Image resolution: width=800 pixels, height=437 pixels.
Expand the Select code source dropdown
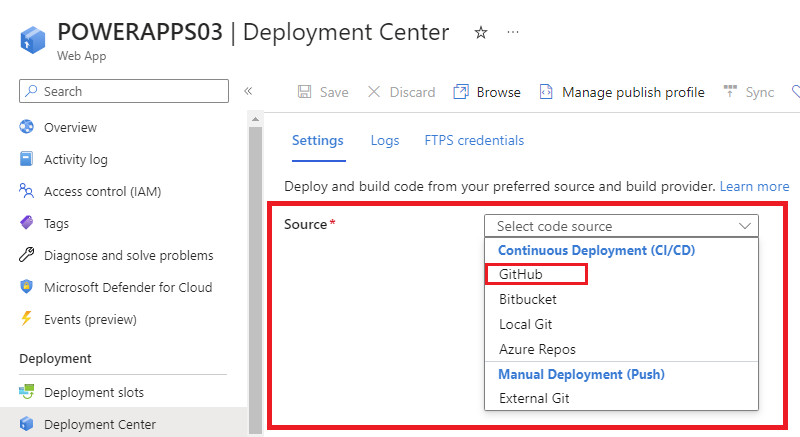(x=621, y=226)
